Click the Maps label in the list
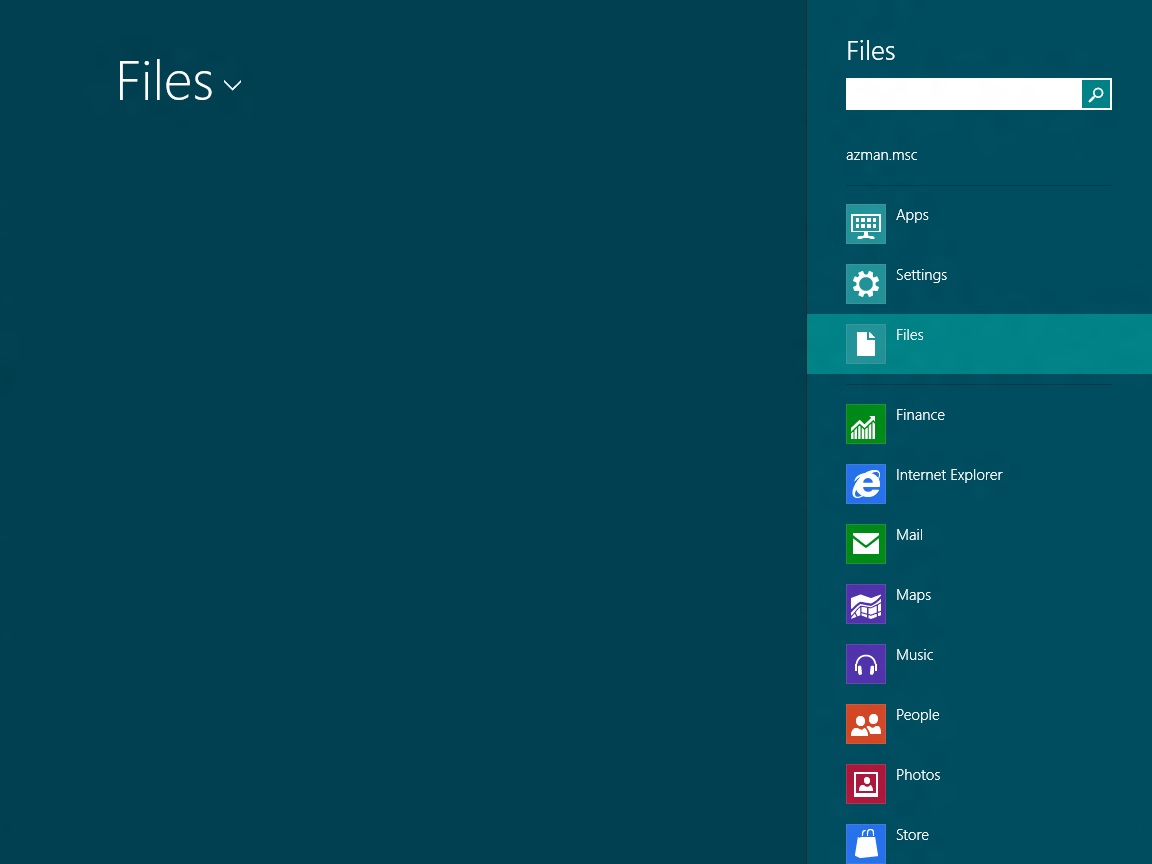Image resolution: width=1152 pixels, height=864 pixels. pos(913,595)
